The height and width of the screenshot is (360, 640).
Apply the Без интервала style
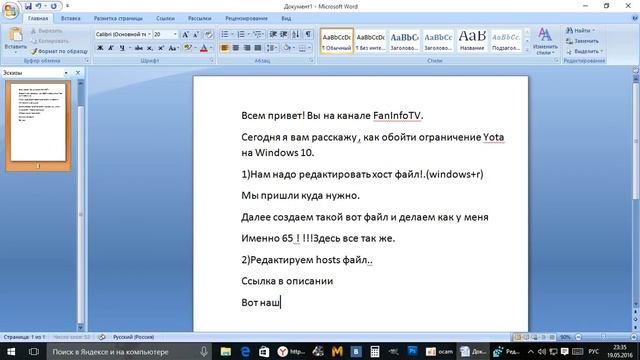pyautogui.click(x=371, y=41)
